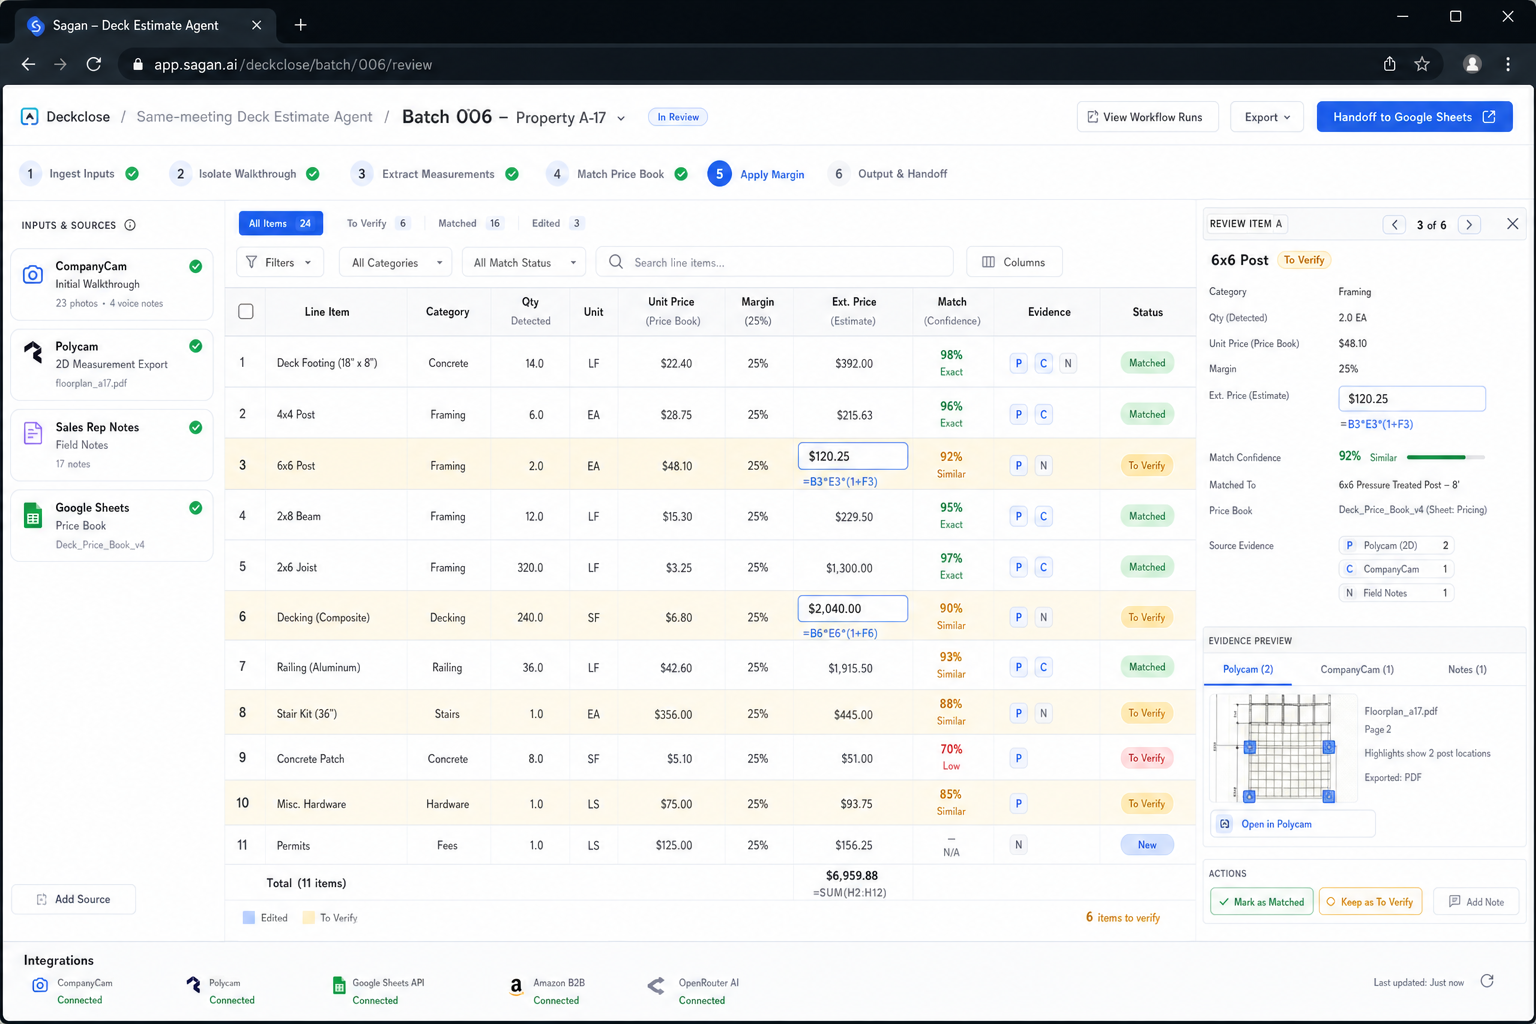Click the N evidence badge in Deck Footing row

(1068, 364)
